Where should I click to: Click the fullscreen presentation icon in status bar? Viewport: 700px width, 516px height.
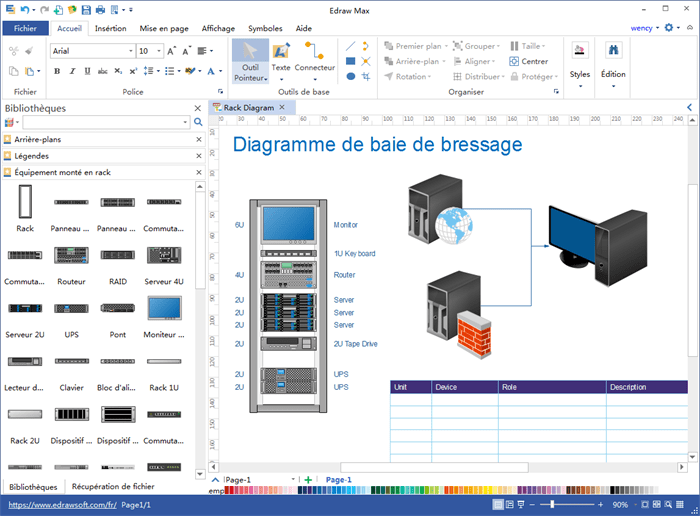521,504
